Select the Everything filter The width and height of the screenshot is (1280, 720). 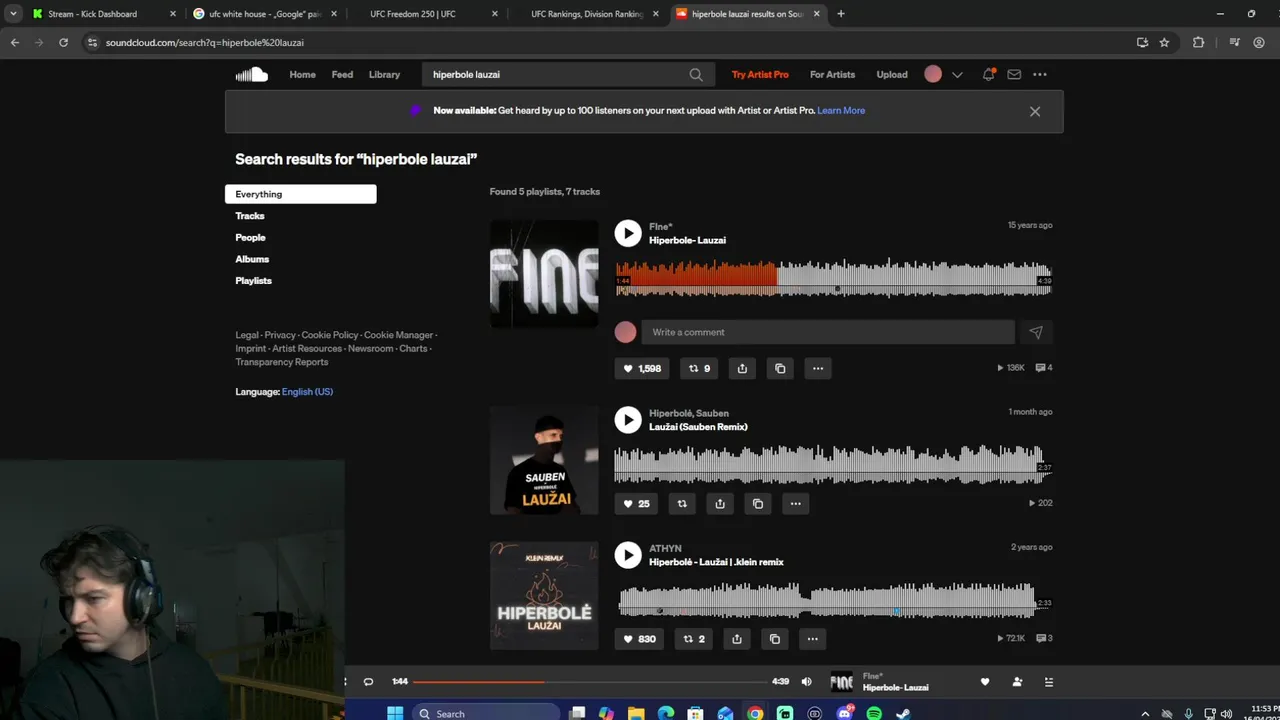(300, 194)
